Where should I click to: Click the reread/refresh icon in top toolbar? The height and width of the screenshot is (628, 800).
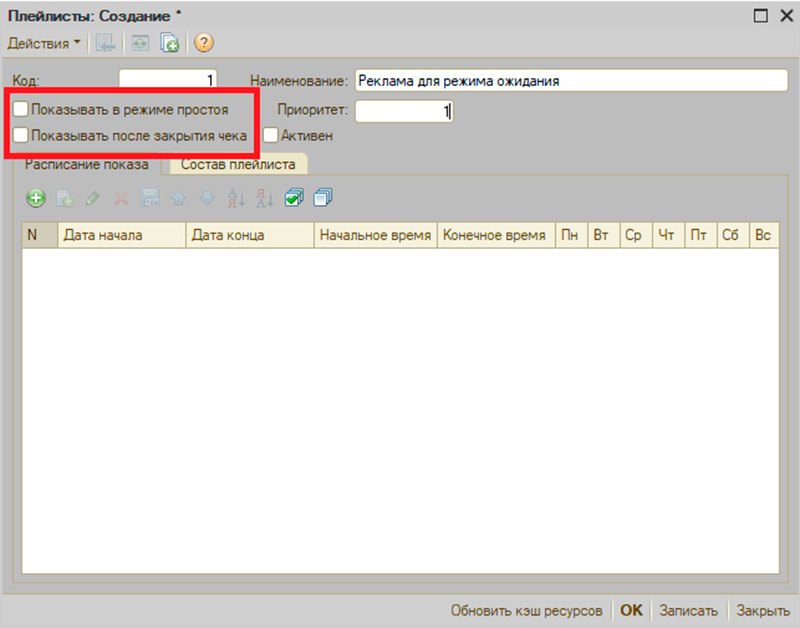tap(140, 43)
